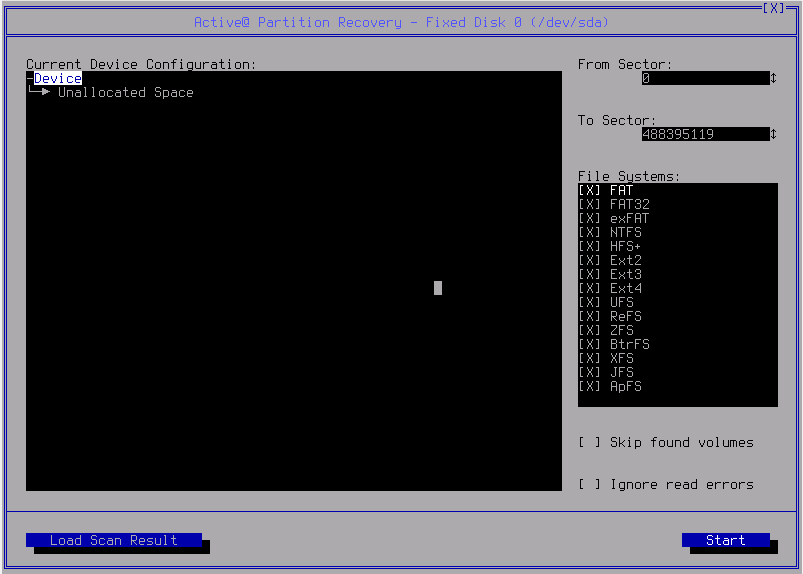Click the From Sector input field

705,78
